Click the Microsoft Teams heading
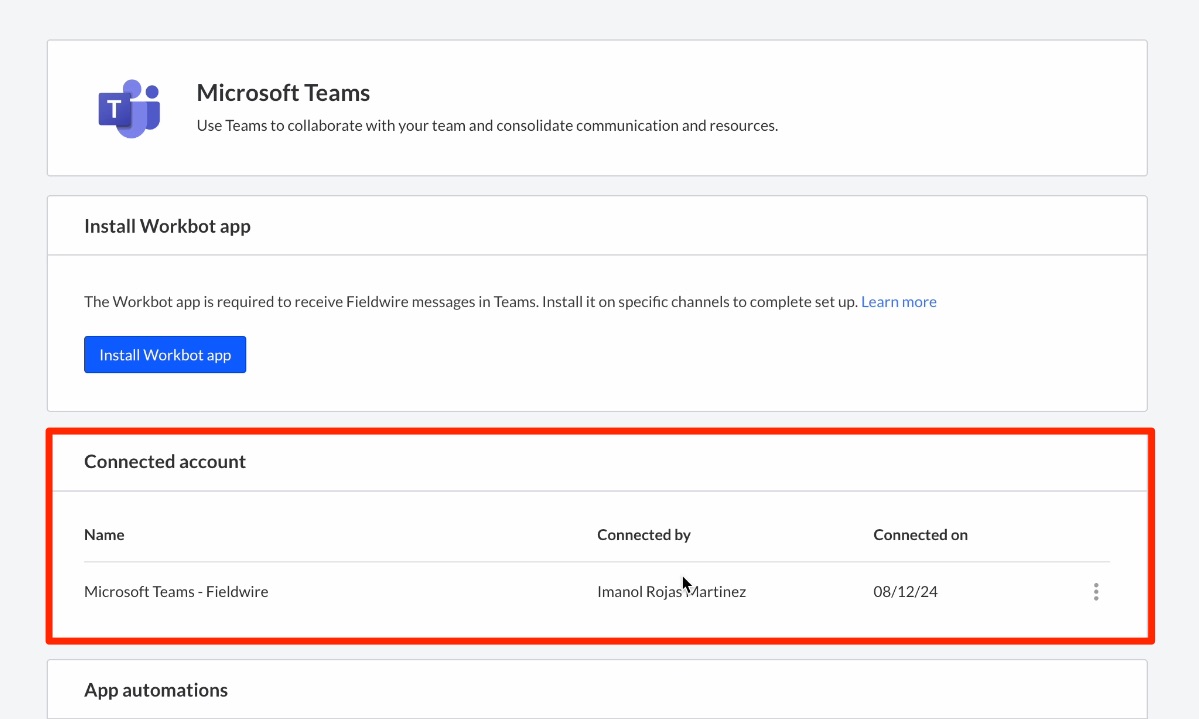This screenshot has height=719, width=1199. [x=283, y=93]
